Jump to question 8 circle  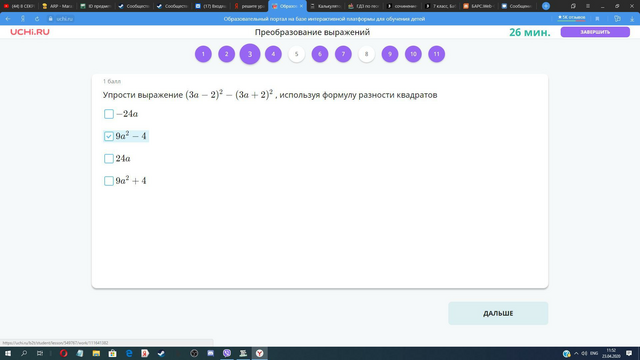point(367,54)
